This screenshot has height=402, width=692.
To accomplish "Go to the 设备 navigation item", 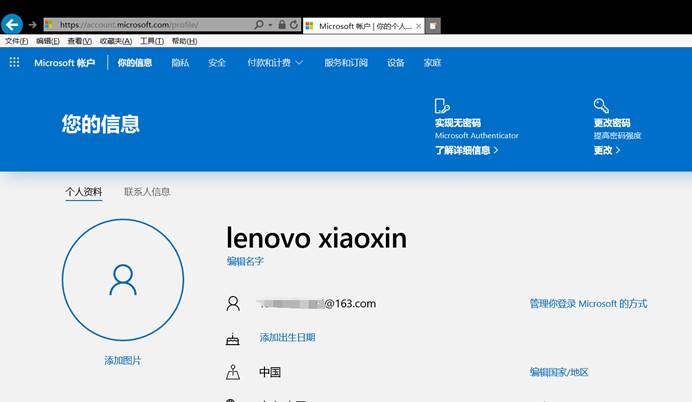I will coord(395,63).
